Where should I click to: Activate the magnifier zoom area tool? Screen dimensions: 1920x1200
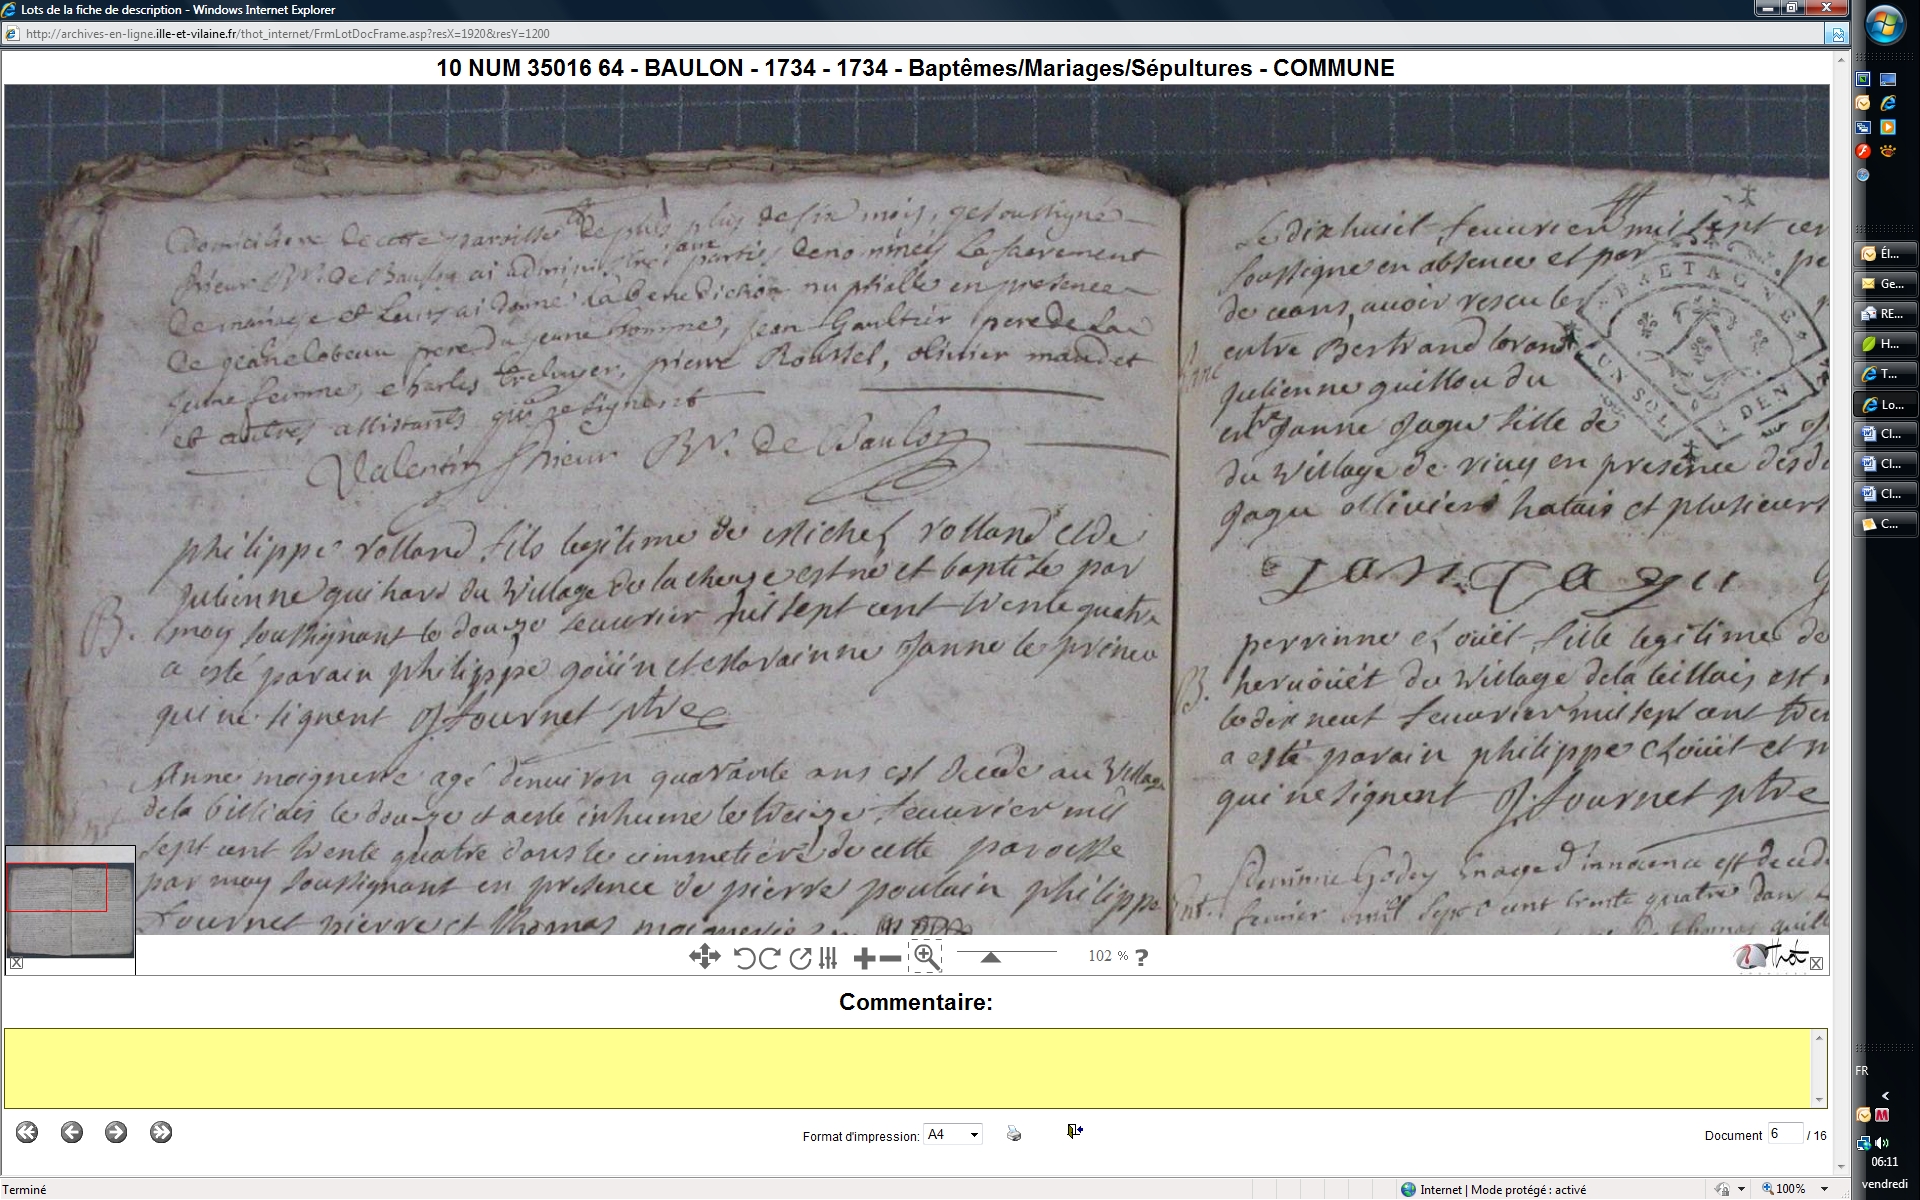[x=926, y=957]
